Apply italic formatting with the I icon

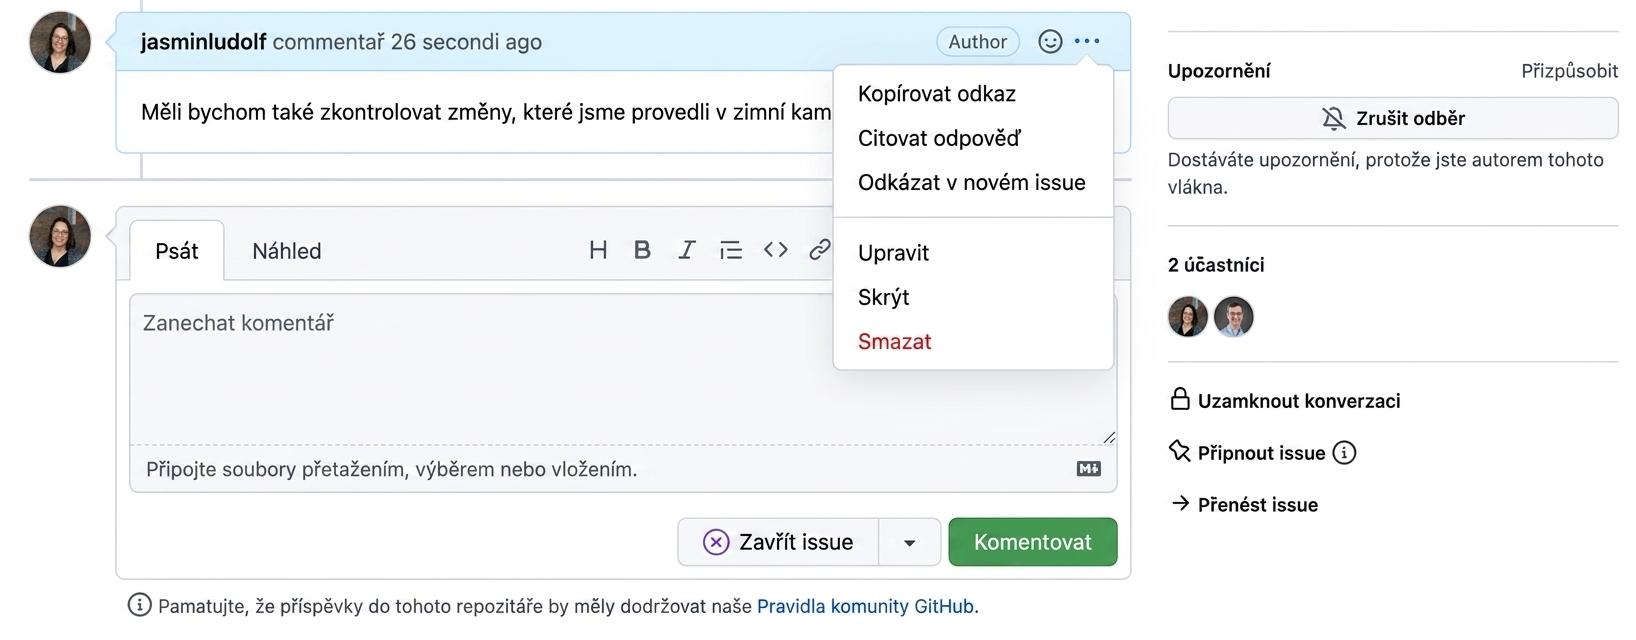click(686, 250)
